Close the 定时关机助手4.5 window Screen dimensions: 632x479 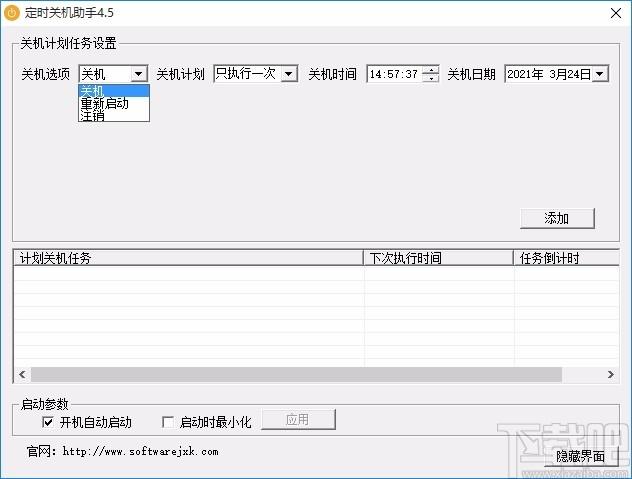[615, 13]
